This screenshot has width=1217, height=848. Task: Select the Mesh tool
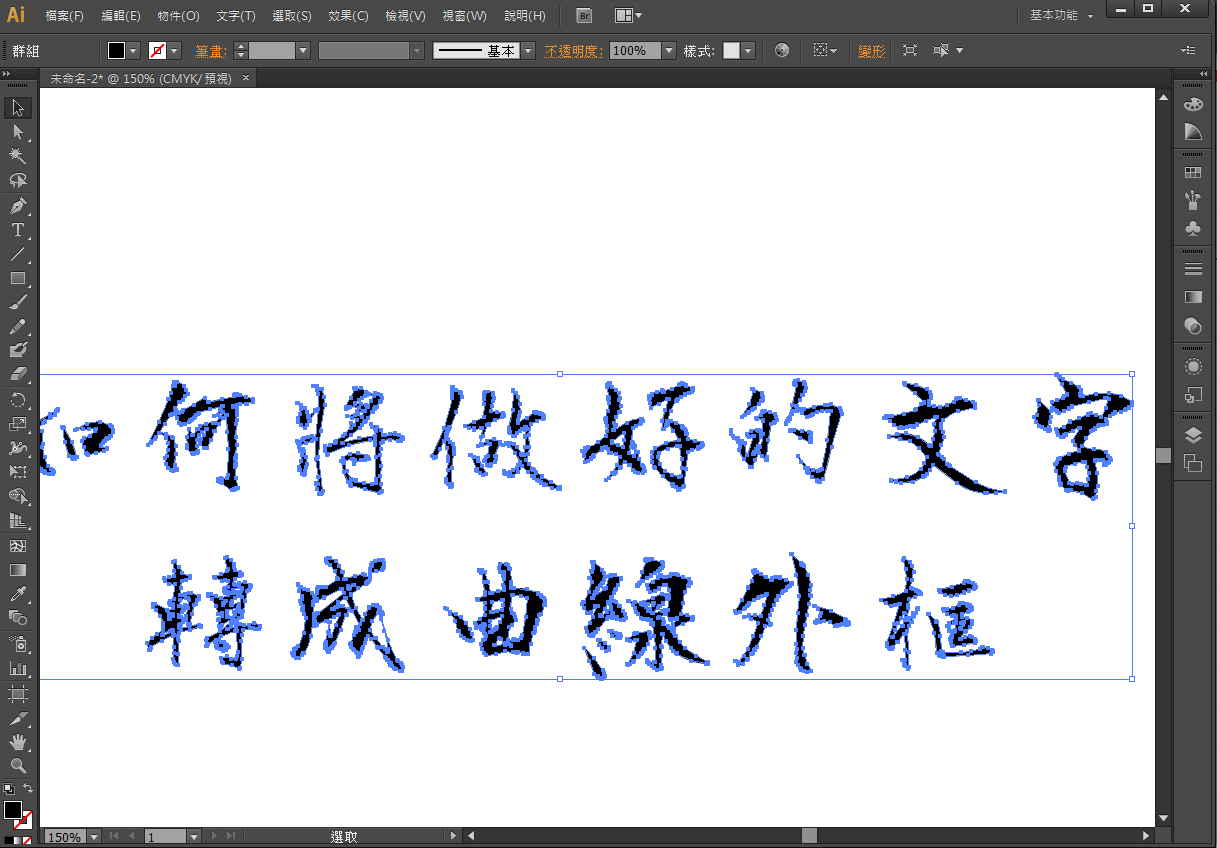pos(18,546)
